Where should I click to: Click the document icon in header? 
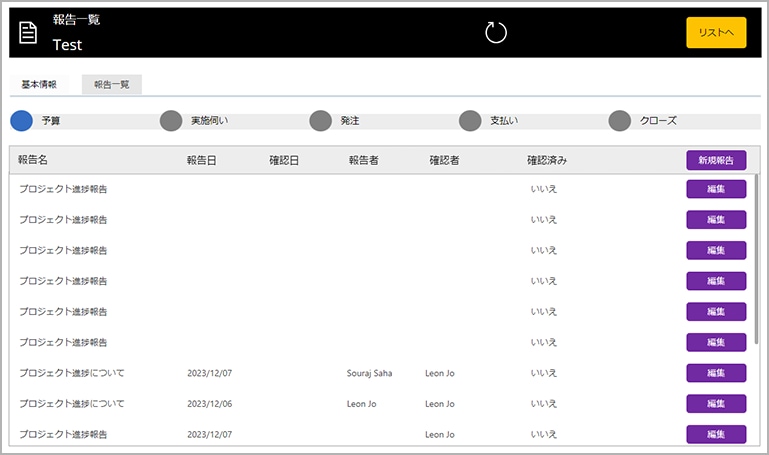pos(29,33)
